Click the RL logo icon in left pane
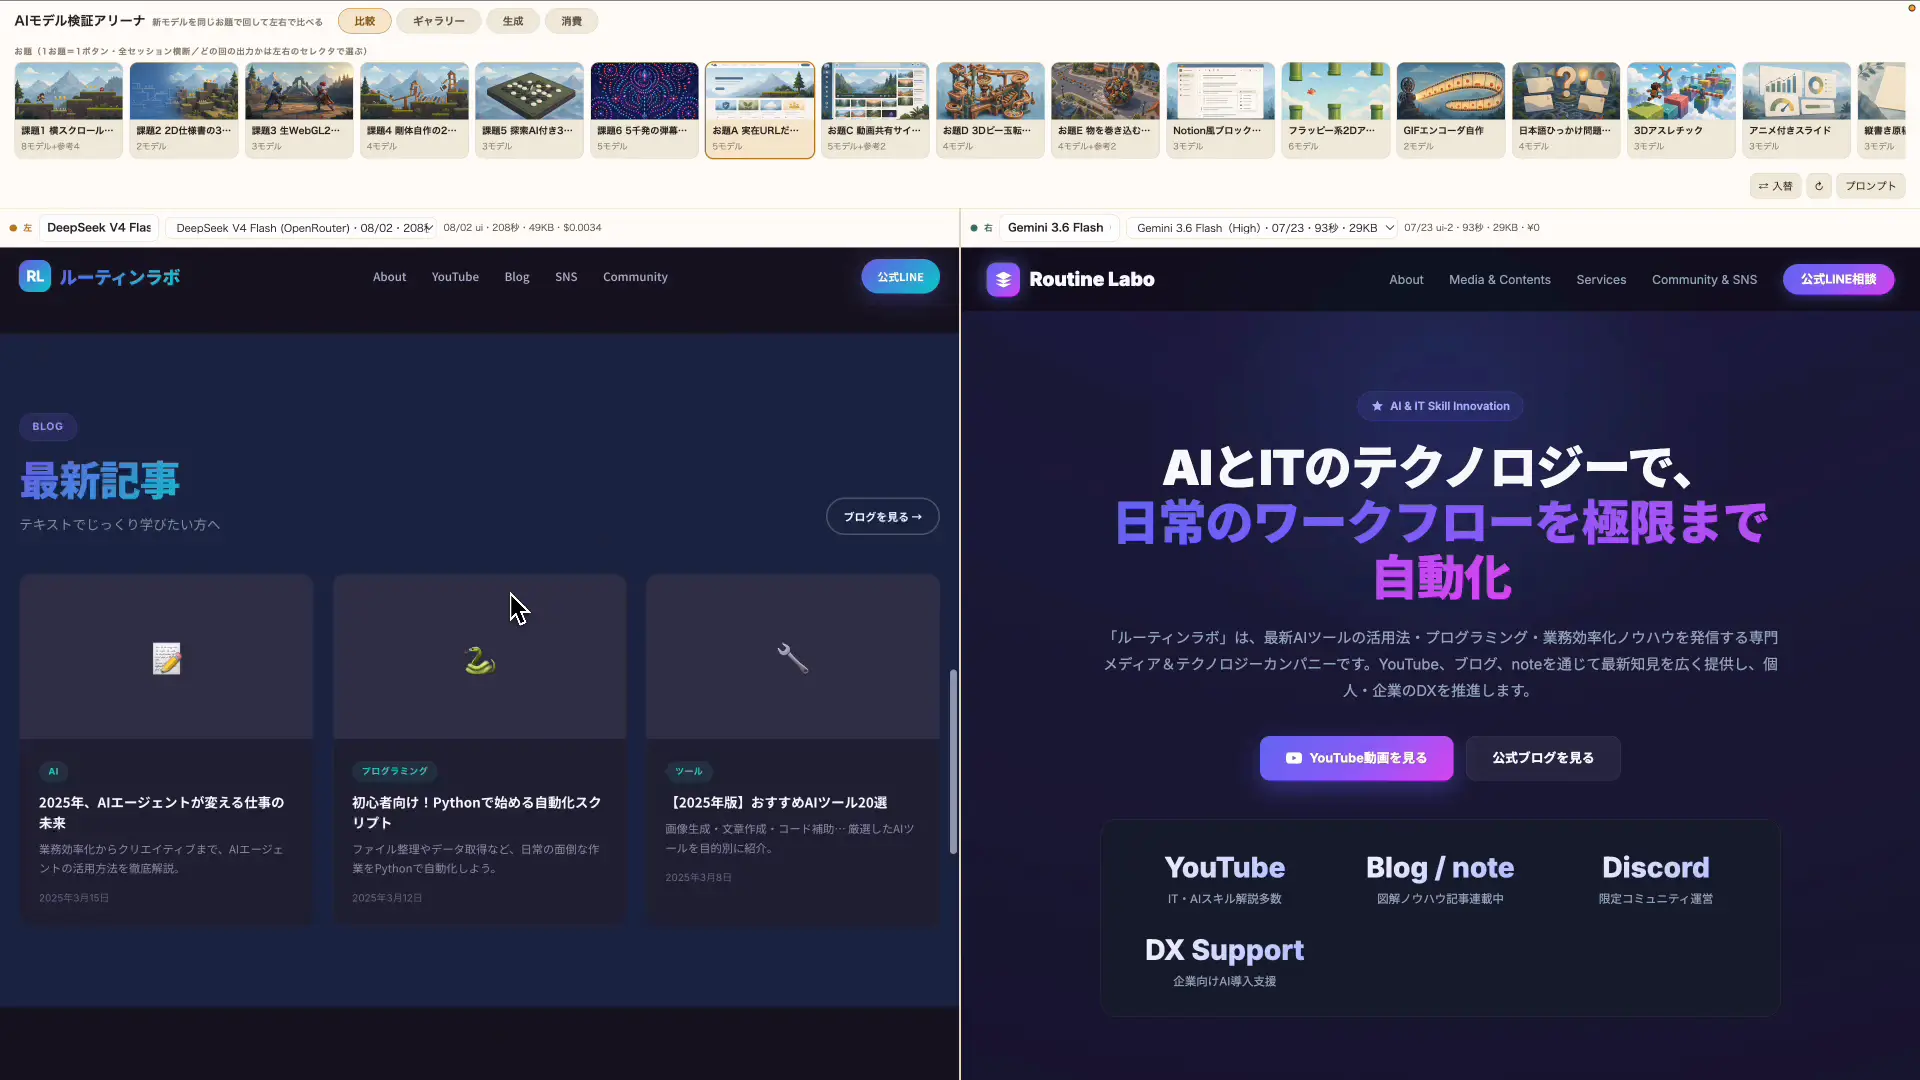Viewport: 1920px width, 1080px height. coord(34,277)
